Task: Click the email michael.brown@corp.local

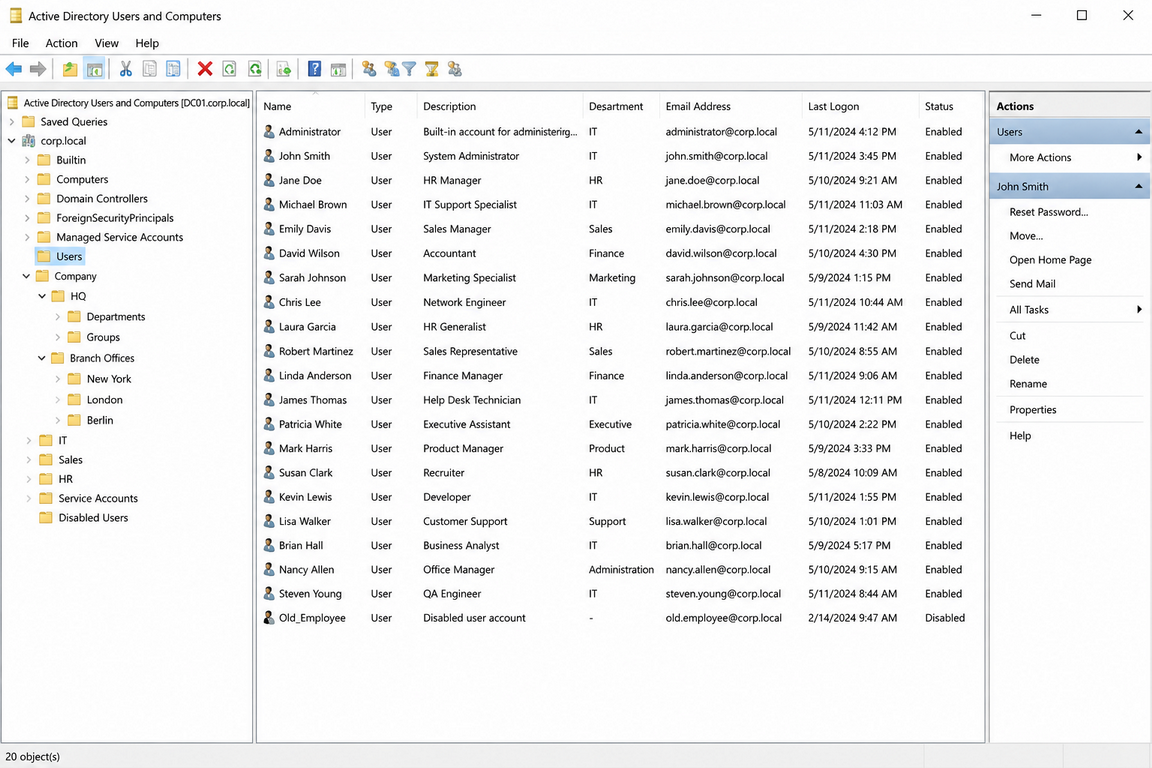Action: pos(725,204)
